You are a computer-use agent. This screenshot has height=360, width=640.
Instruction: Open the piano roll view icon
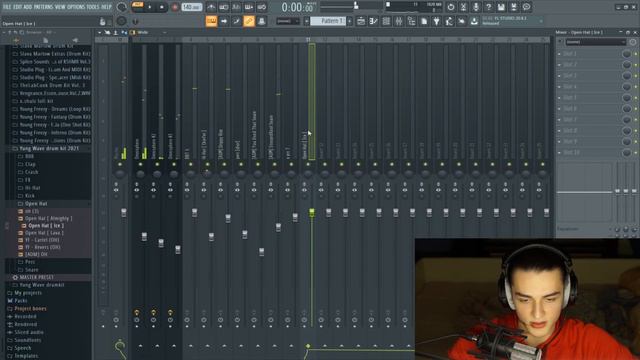(373, 21)
